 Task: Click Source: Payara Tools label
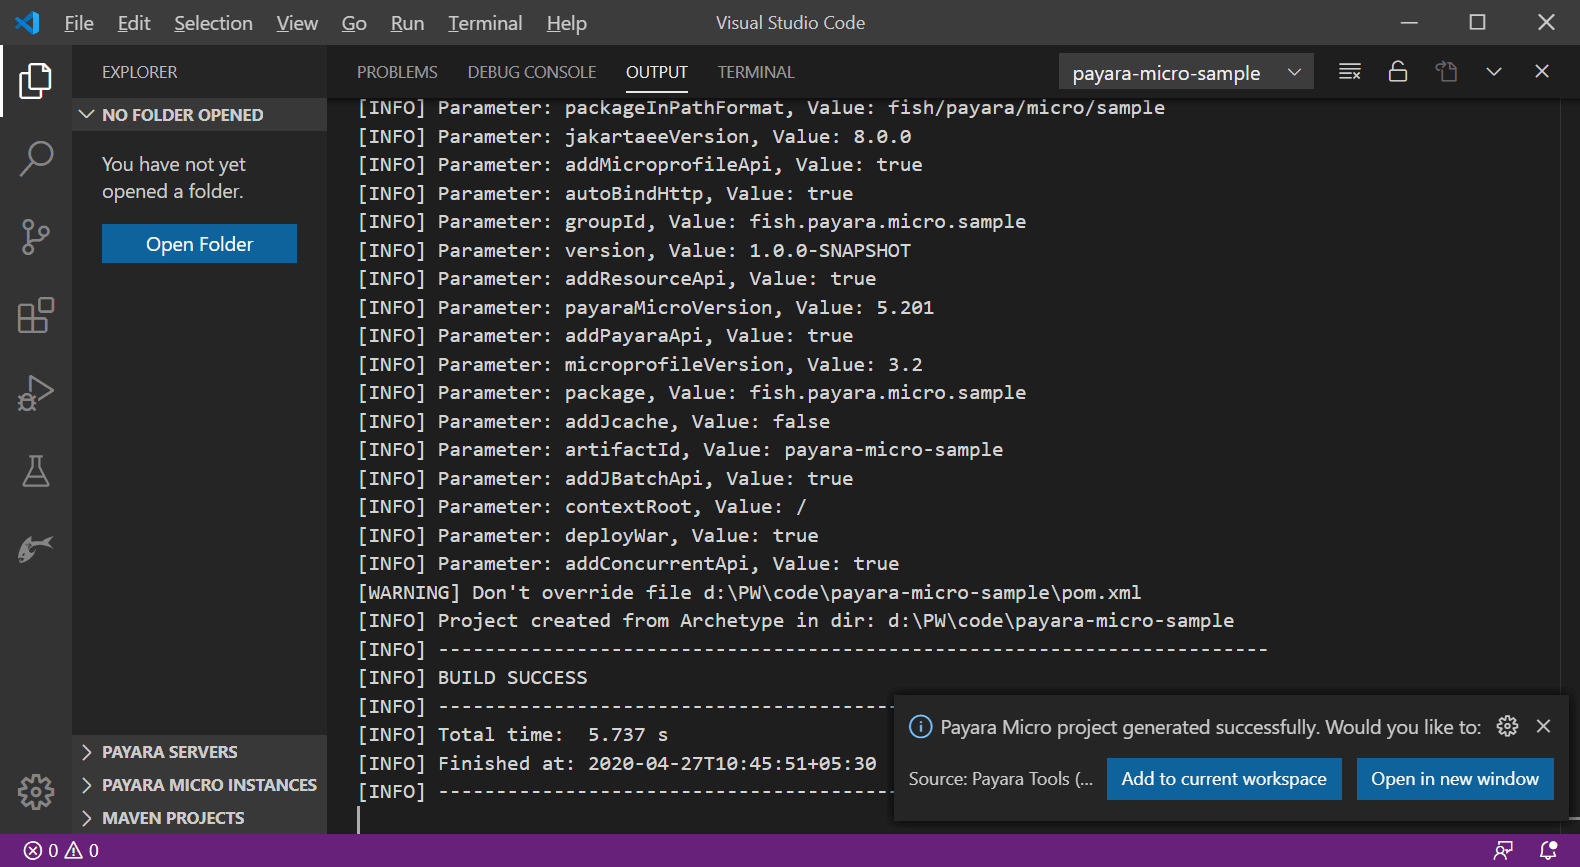(x=1001, y=779)
